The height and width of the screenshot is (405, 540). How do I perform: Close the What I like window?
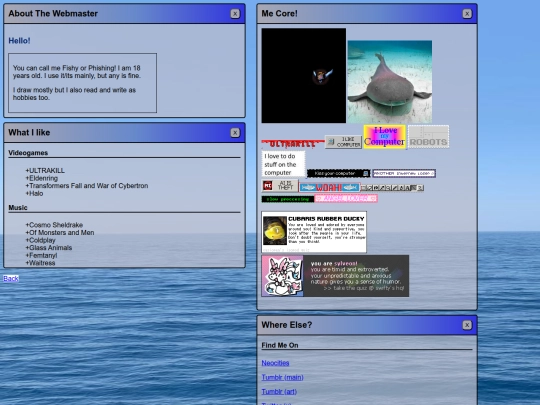coord(235,133)
